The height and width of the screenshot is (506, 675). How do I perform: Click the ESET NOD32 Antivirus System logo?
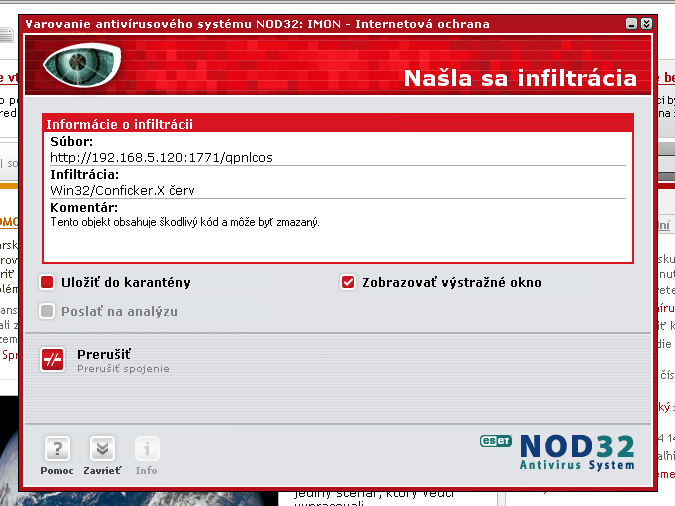[x=557, y=452]
